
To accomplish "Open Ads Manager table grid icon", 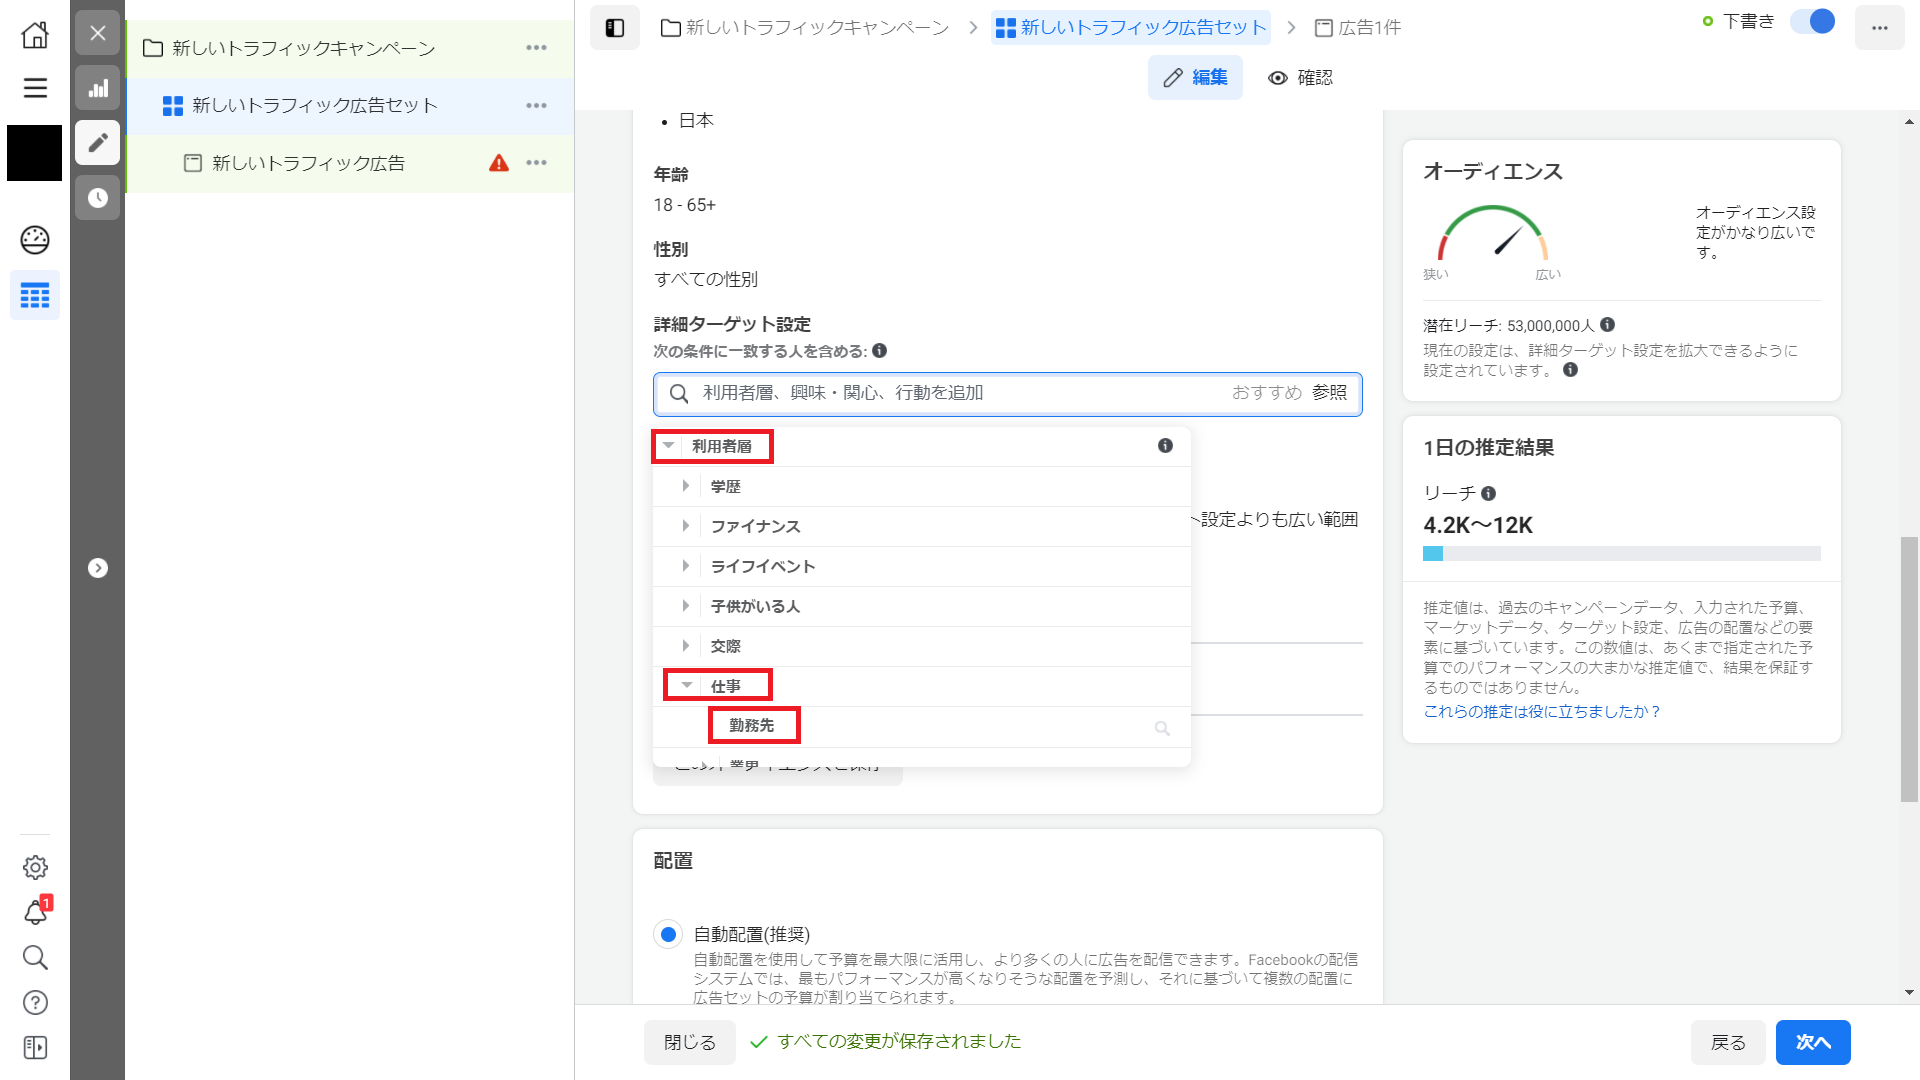I will tap(35, 296).
